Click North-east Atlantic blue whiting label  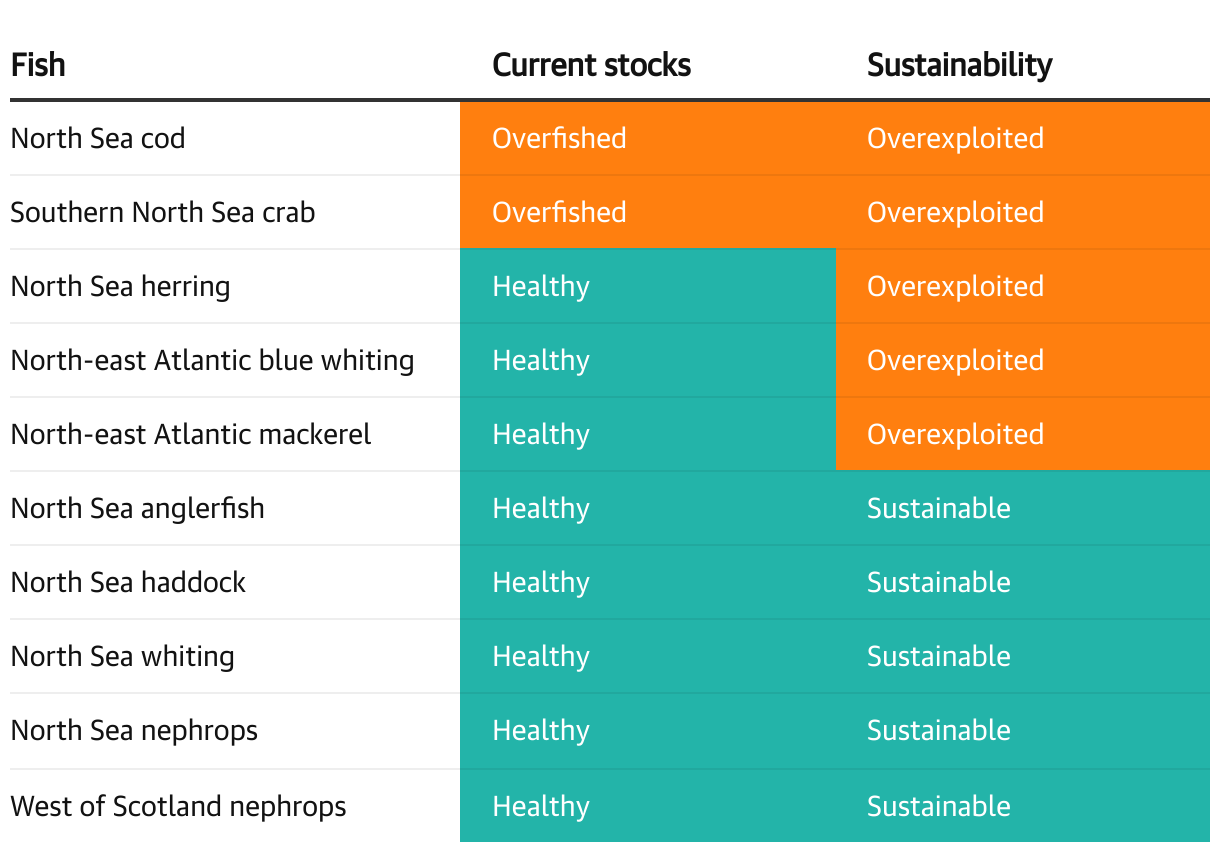pyautogui.click(x=212, y=360)
